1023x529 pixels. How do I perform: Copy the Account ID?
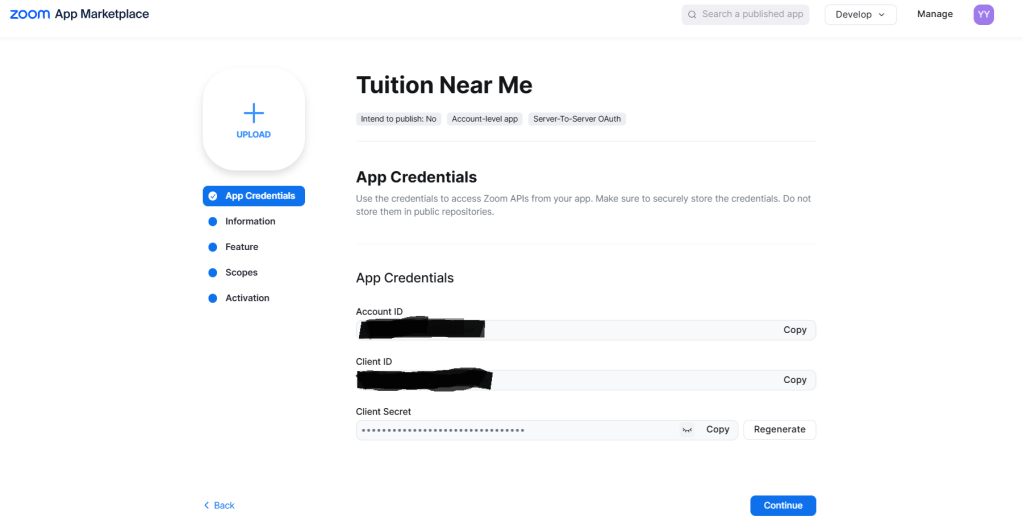794,330
